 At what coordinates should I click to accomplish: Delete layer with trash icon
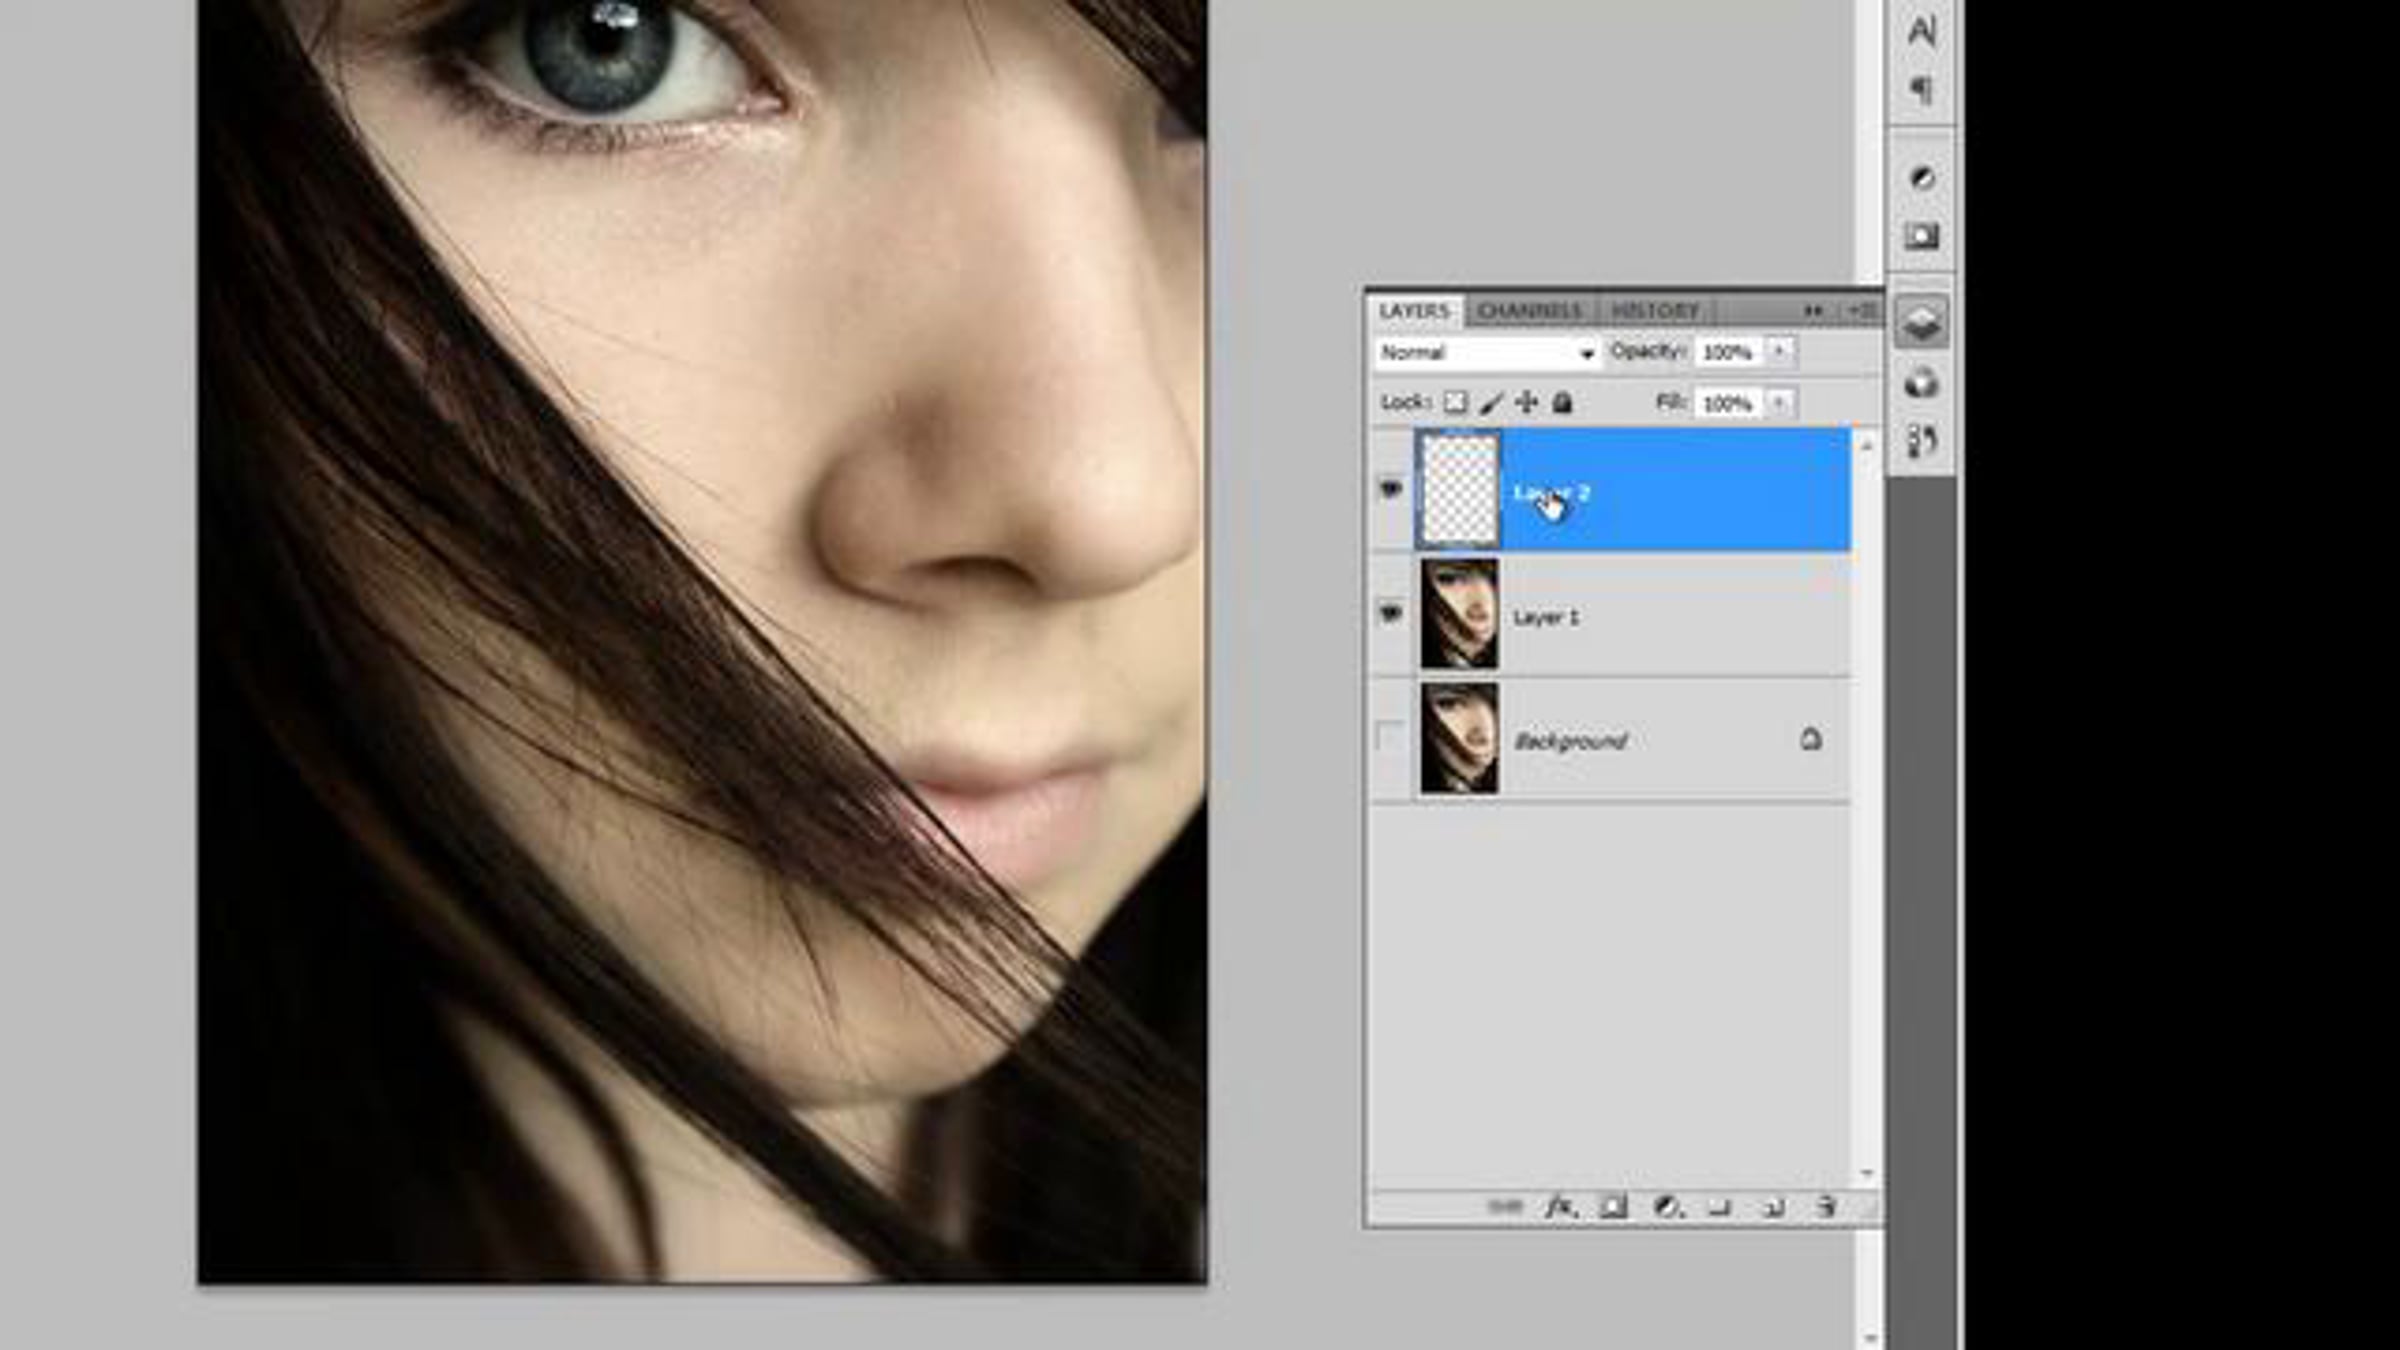[x=1826, y=1207]
